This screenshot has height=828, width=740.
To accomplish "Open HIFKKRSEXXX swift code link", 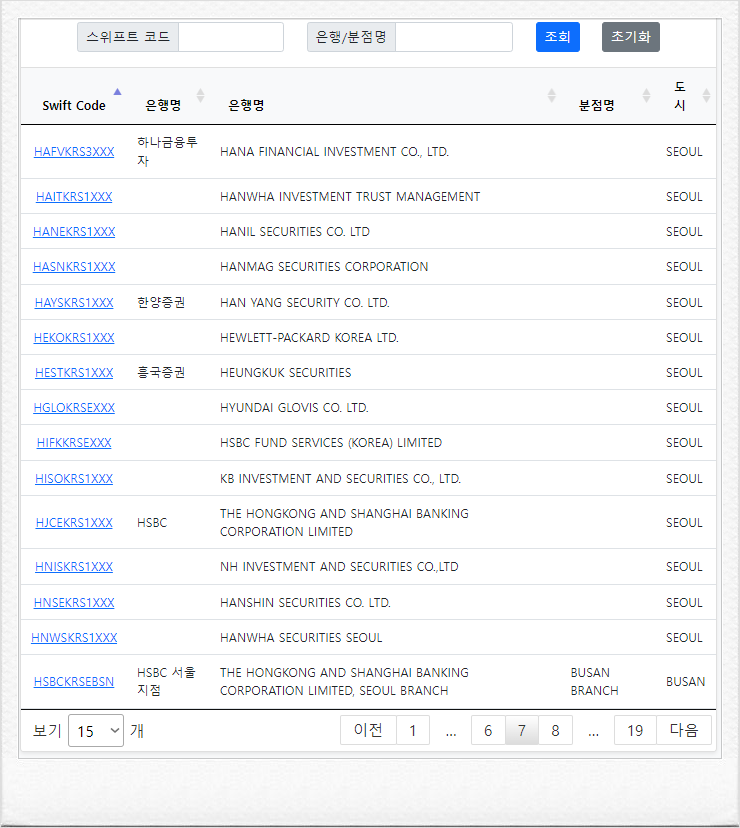I will (x=74, y=443).
